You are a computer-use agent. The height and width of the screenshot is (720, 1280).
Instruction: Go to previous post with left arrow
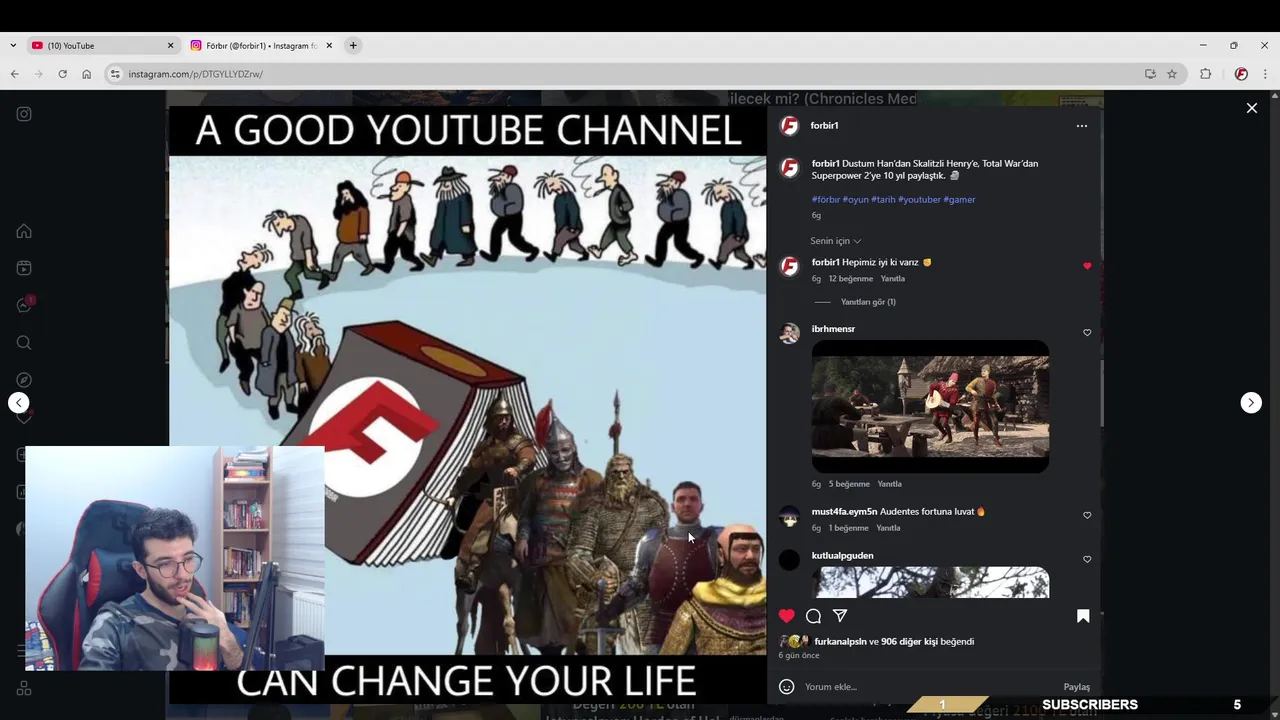coord(19,402)
